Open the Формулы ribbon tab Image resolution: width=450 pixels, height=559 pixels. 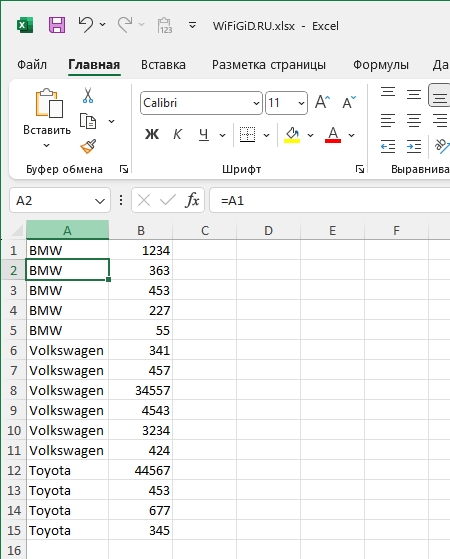coord(381,65)
